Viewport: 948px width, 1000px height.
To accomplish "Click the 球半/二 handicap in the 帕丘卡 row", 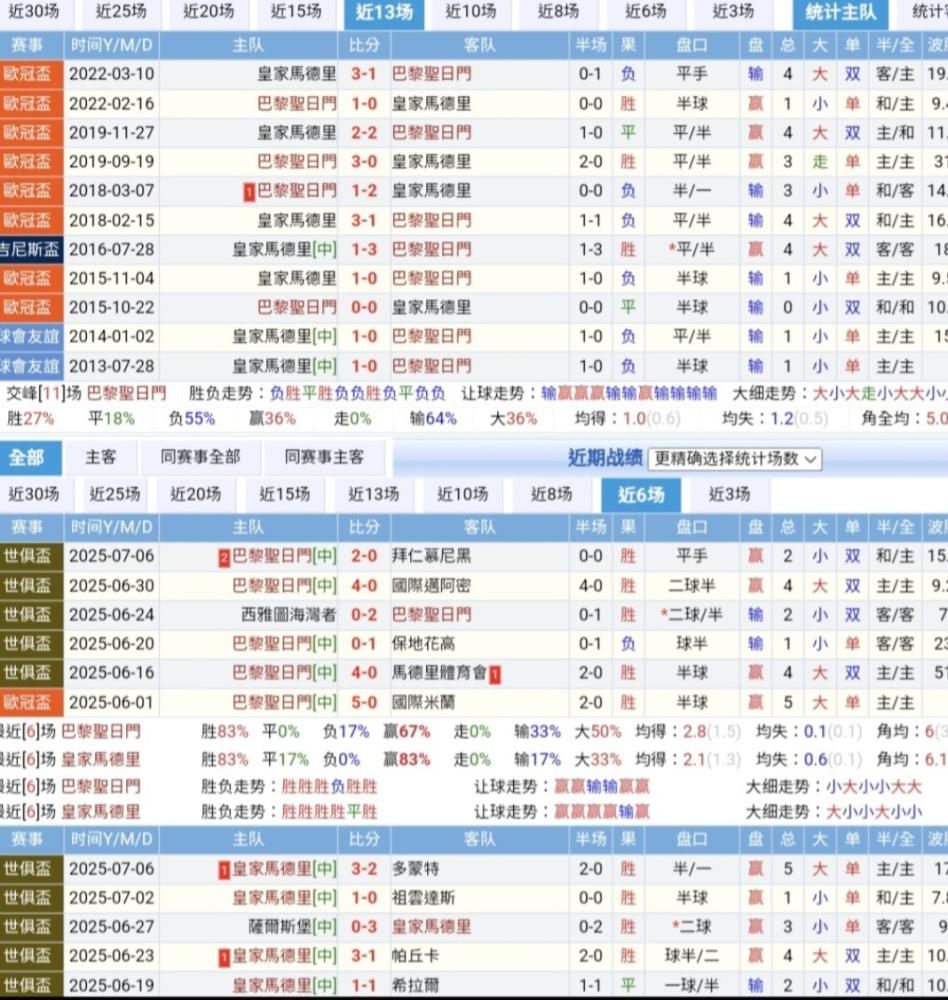I will 692,956.
